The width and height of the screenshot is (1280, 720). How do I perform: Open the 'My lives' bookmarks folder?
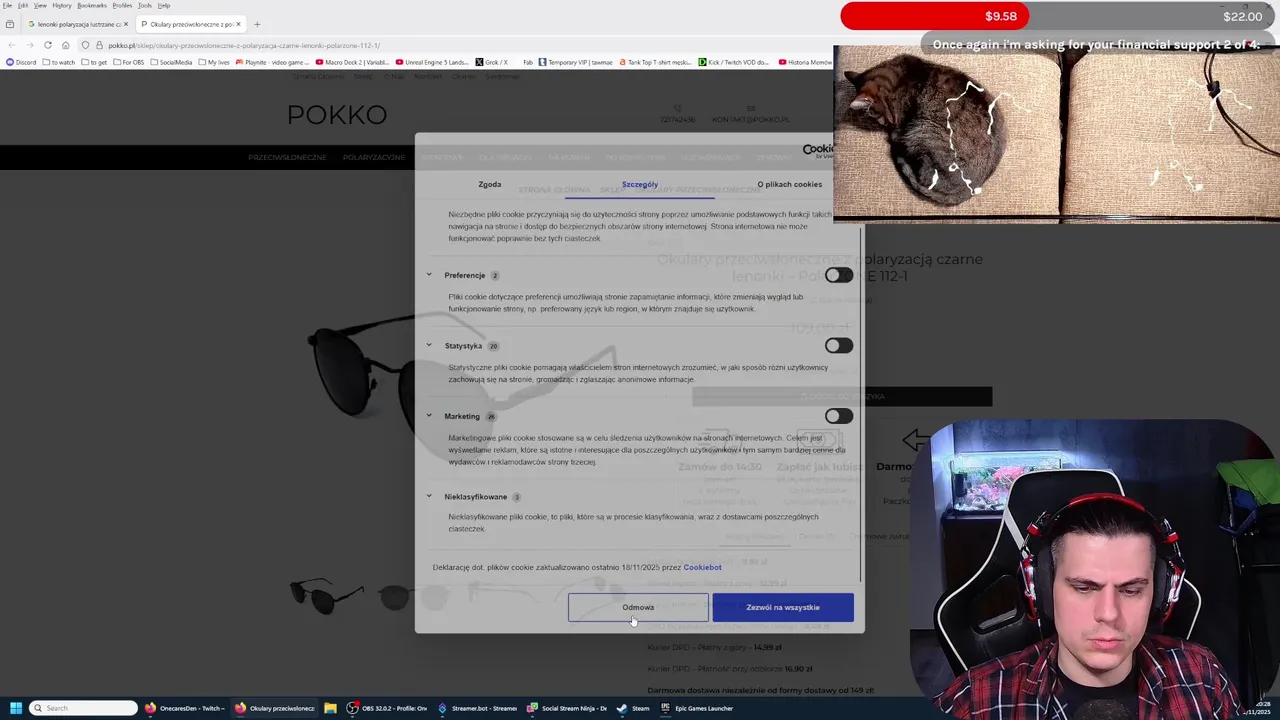214,62
